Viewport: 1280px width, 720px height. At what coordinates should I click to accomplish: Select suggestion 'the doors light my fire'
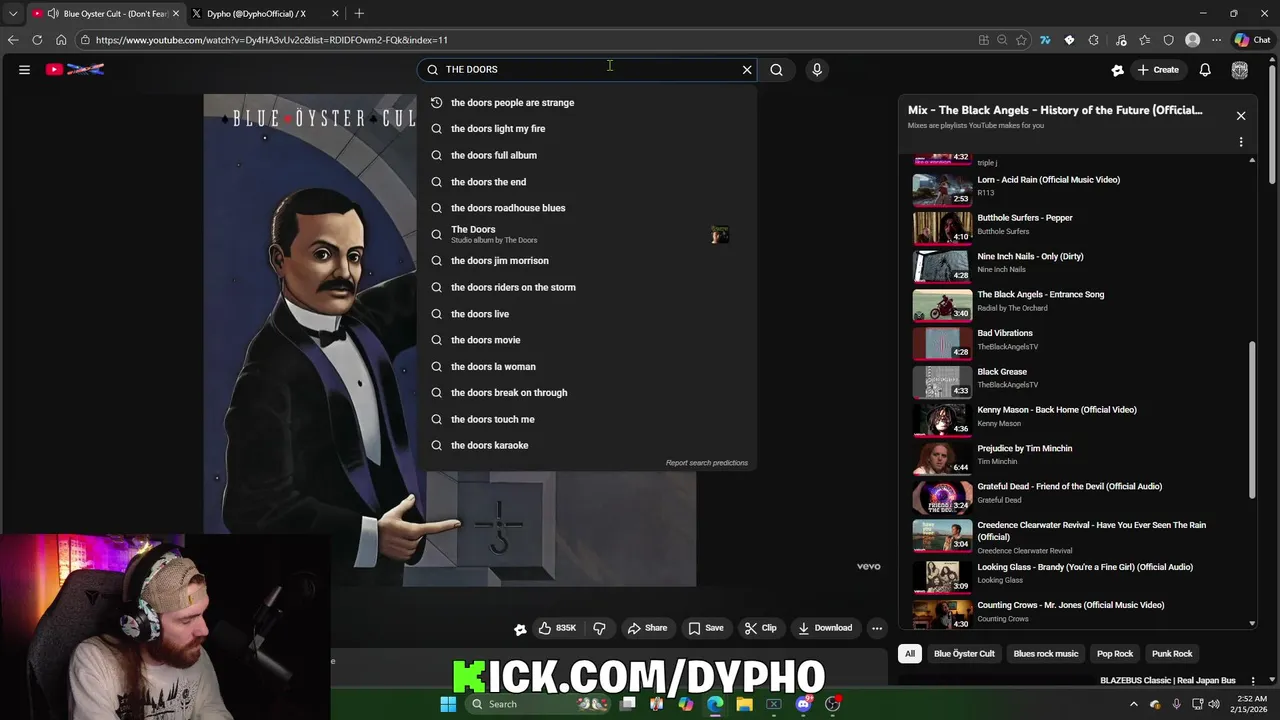click(x=587, y=128)
